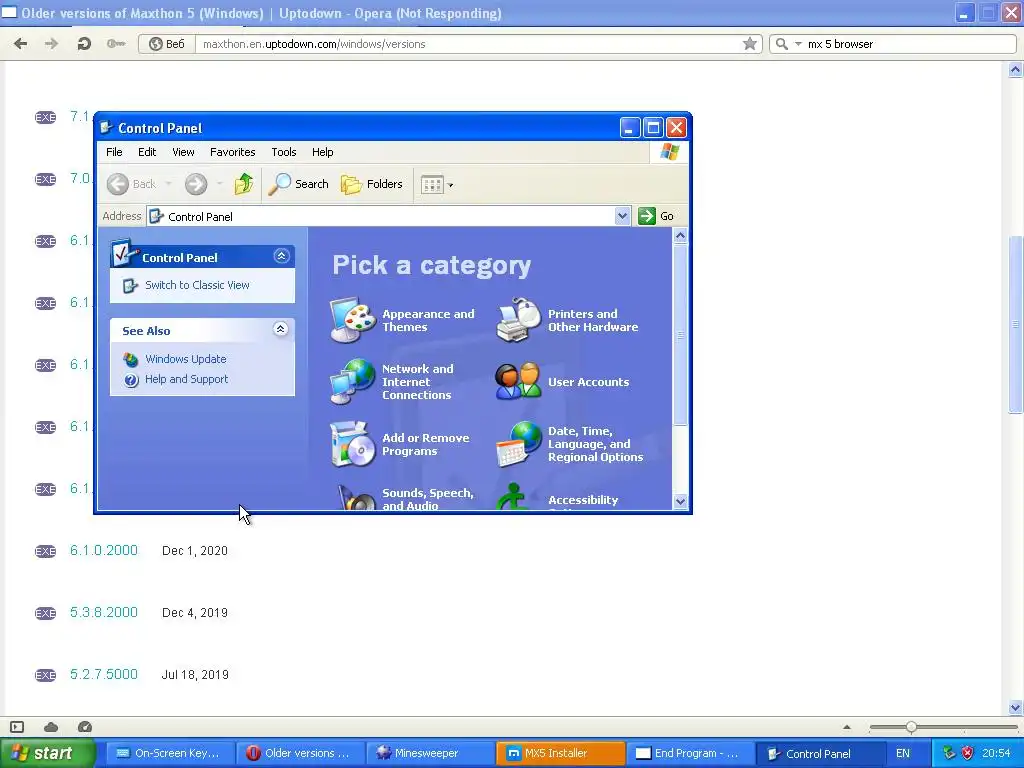
Task: Open the Windows Update link
Action: (x=185, y=359)
